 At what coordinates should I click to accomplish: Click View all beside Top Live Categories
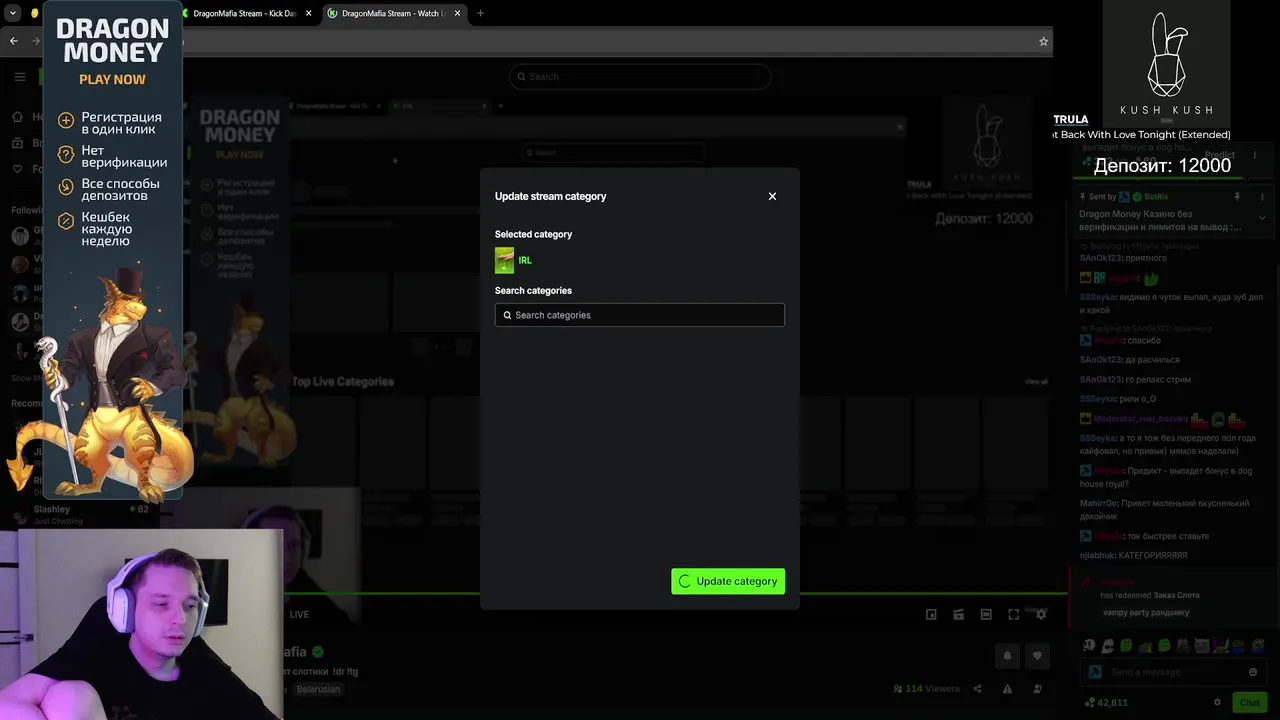[x=1036, y=381]
